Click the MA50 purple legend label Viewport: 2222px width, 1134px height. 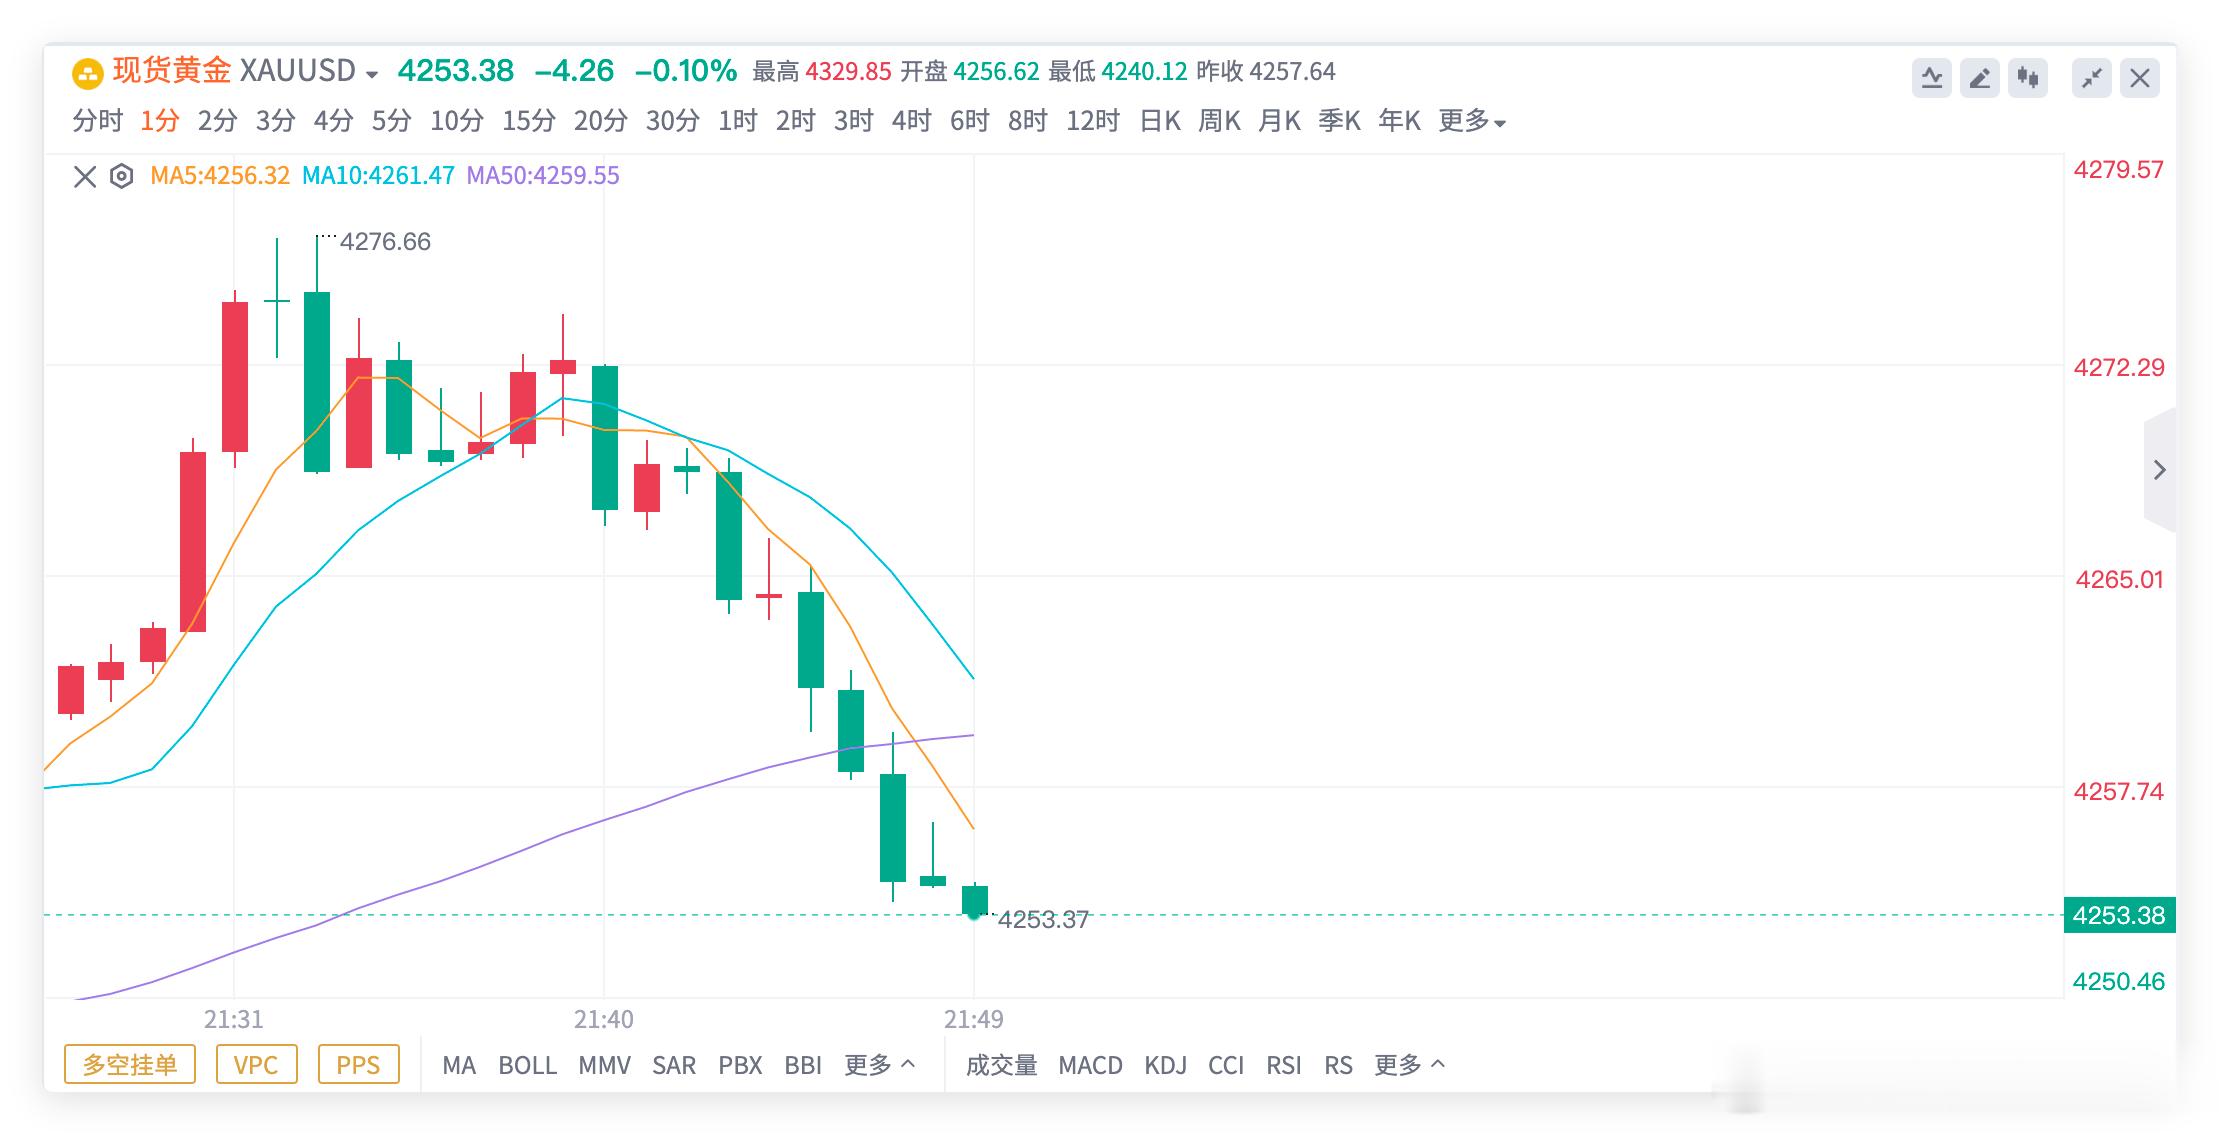pos(543,176)
